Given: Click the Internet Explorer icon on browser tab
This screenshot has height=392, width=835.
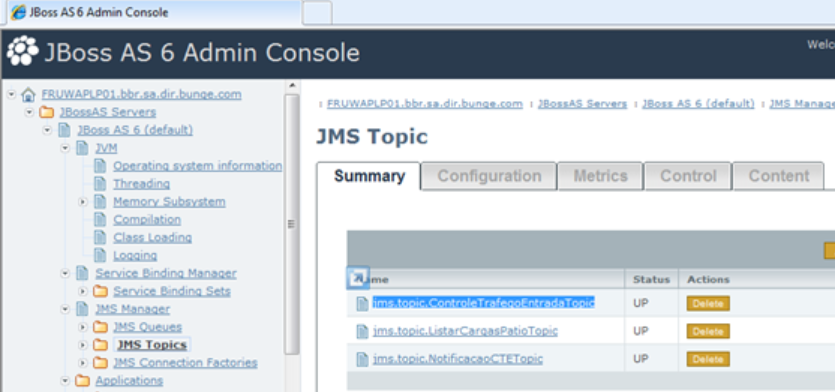Looking at the screenshot, I should pos(18,12).
